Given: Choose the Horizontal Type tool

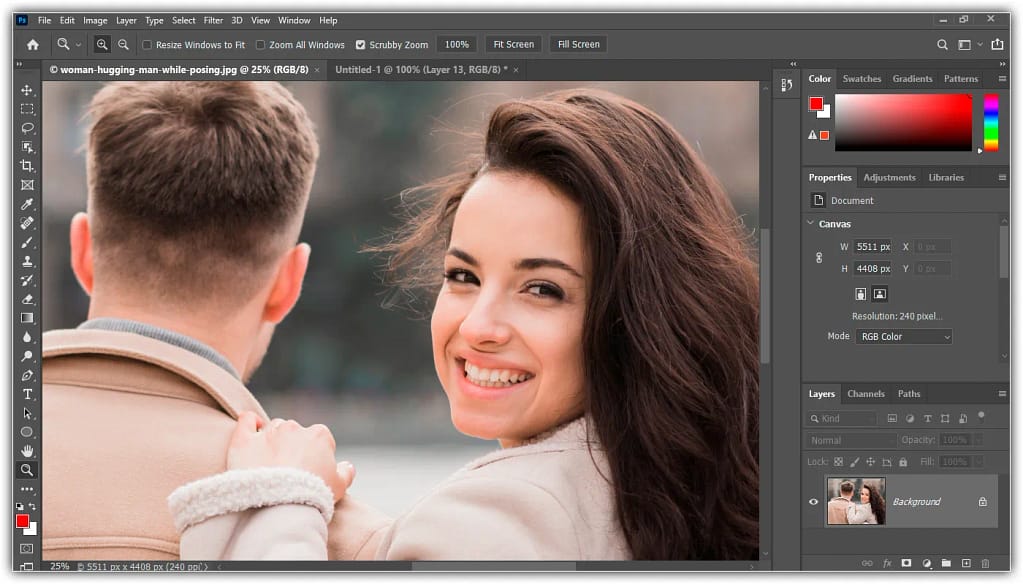Looking at the screenshot, I should tap(27, 394).
